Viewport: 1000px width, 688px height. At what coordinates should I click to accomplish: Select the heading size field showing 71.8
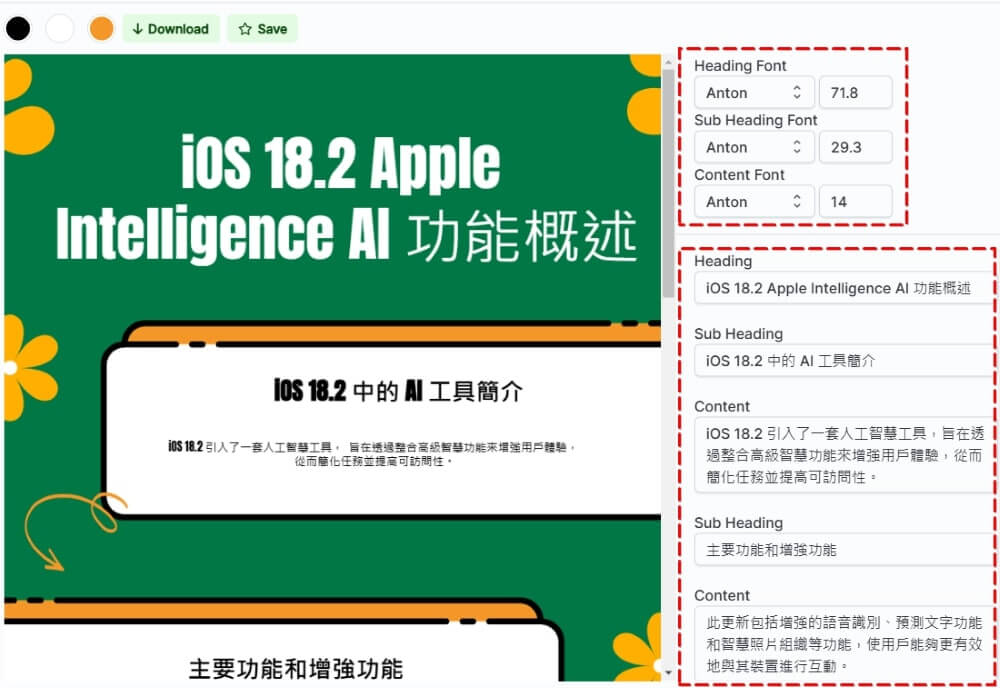point(857,92)
